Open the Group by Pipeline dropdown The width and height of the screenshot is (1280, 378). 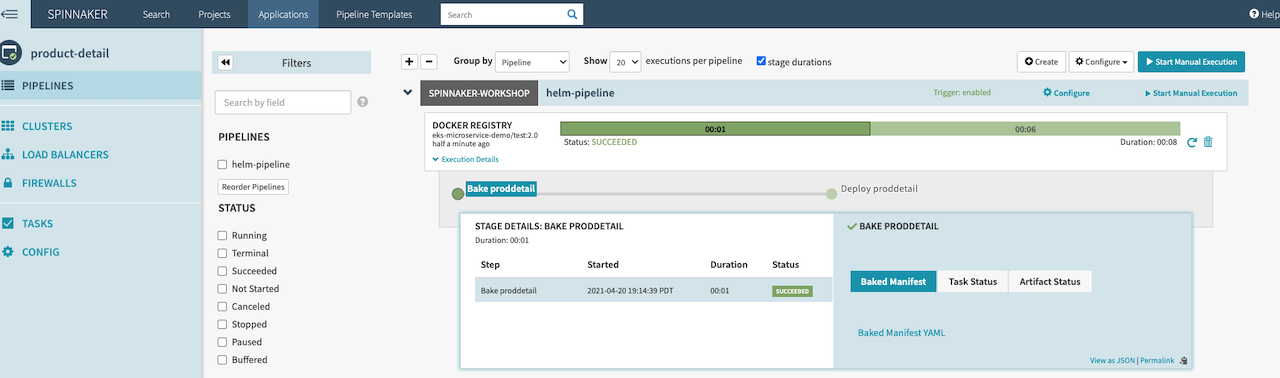(533, 62)
